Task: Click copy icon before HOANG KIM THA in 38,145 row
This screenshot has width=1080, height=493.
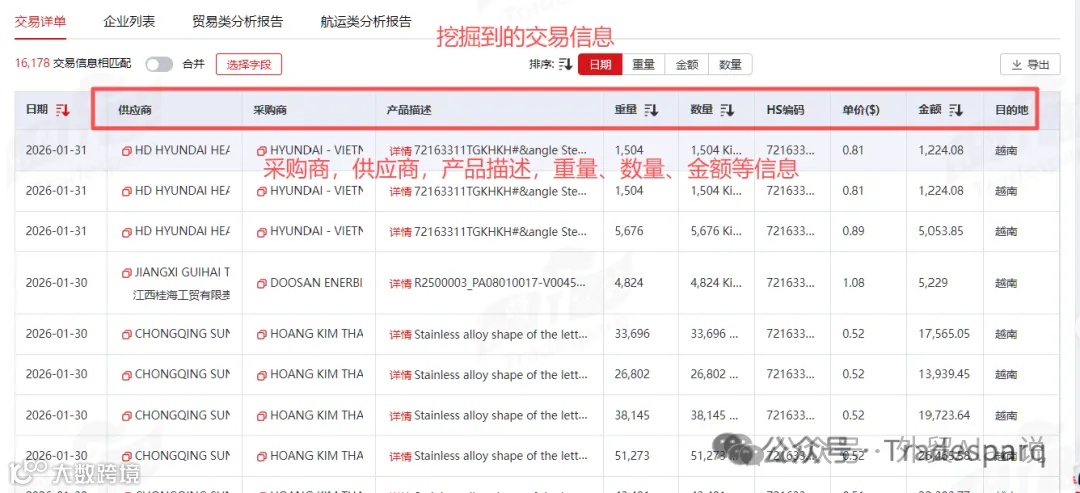Action: pos(262,416)
